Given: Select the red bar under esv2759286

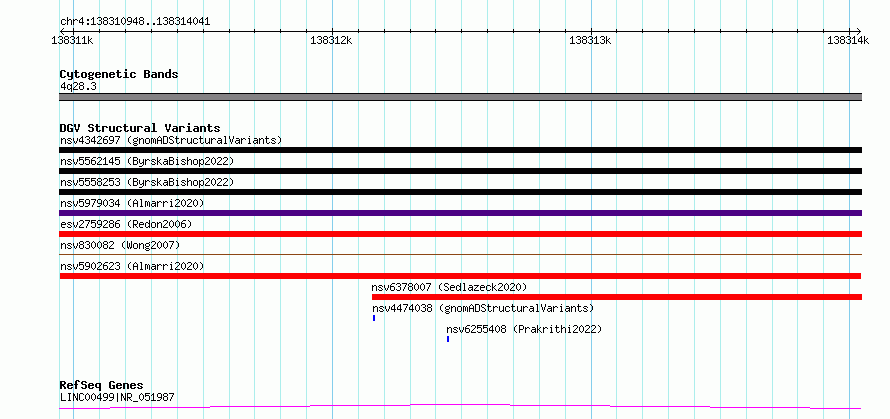Looking at the screenshot, I should coord(460,234).
